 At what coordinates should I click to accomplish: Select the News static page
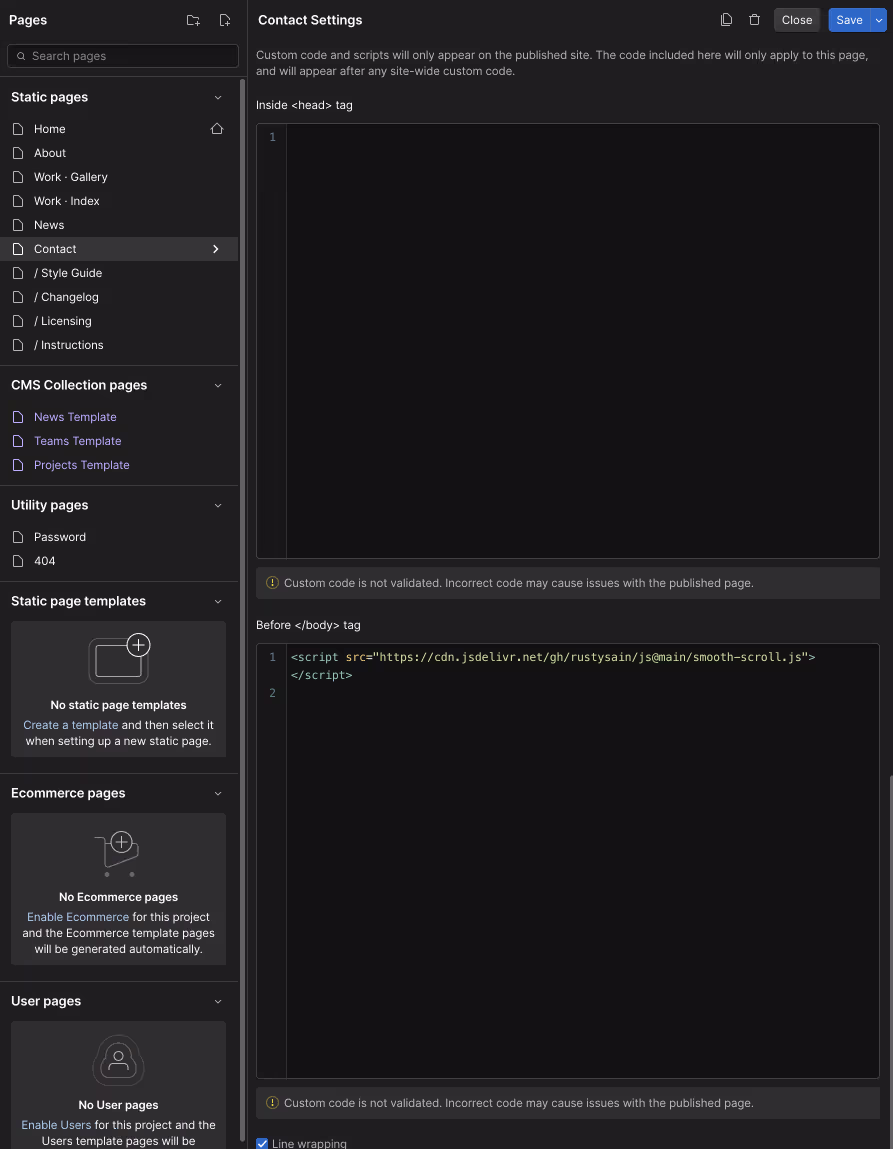coord(119,225)
